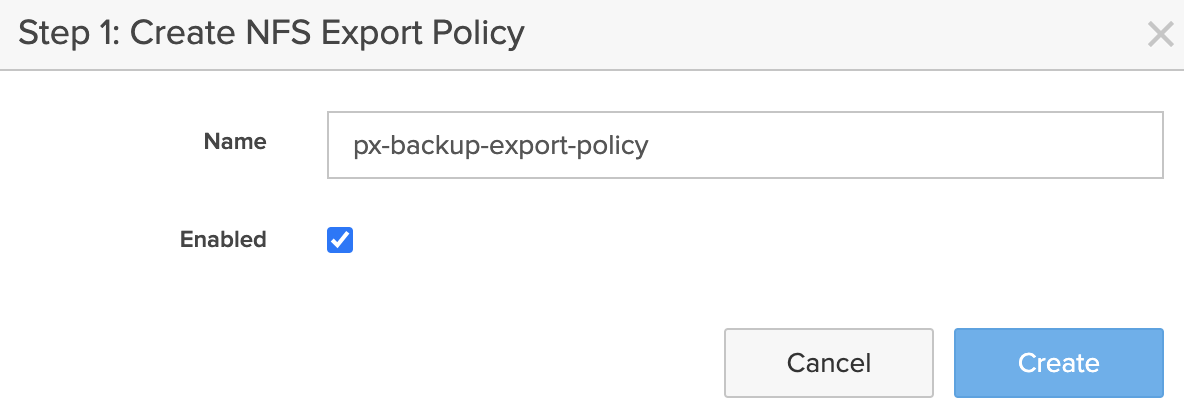Click the Name field label
The width and height of the screenshot is (1184, 416).
pyautogui.click(x=235, y=142)
